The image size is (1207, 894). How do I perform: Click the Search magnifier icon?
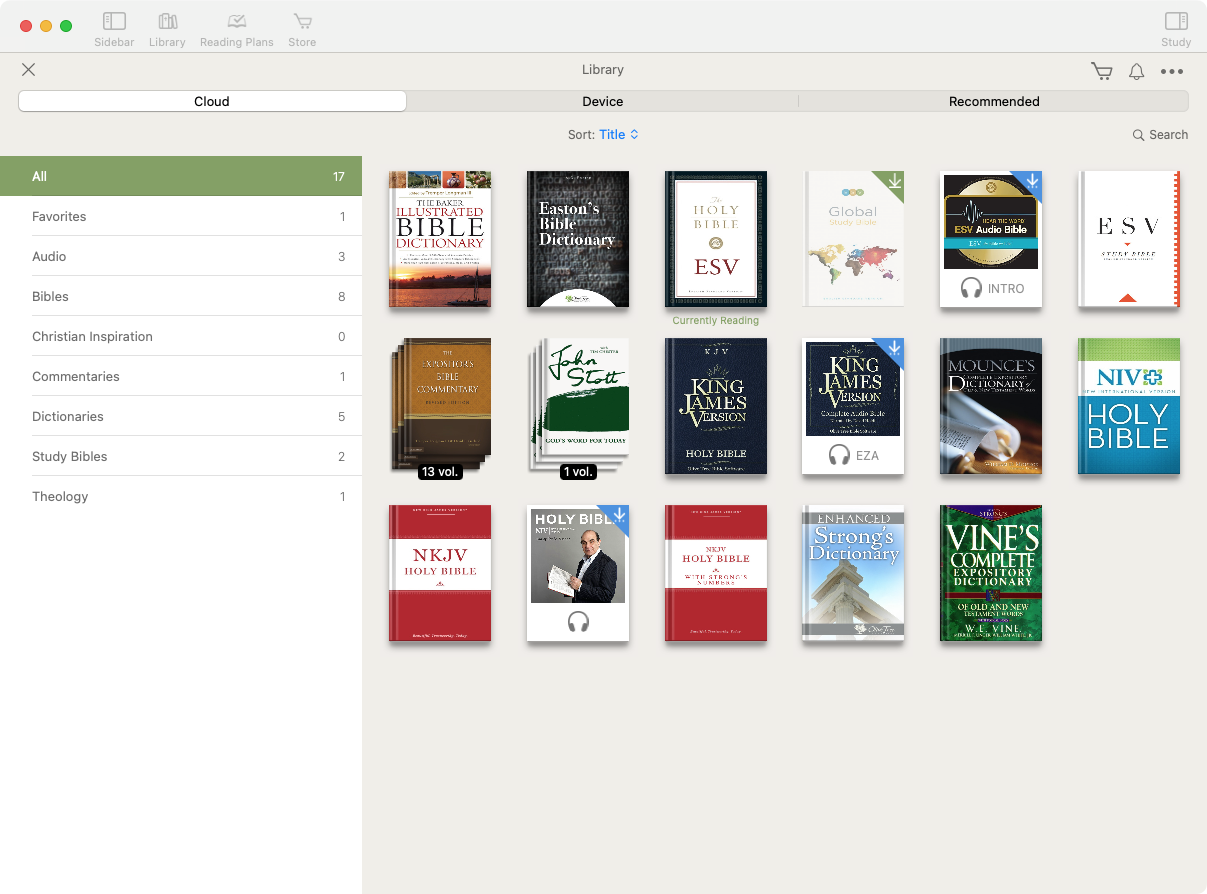(1139, 135)
